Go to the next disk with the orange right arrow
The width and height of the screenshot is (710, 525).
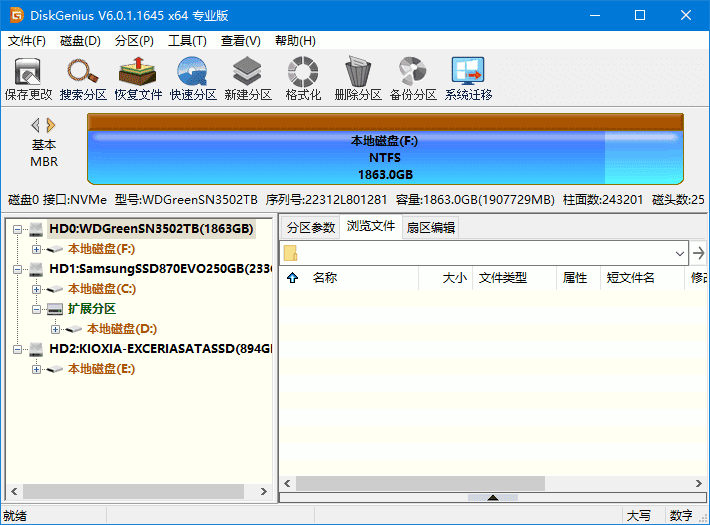[51, 125]
